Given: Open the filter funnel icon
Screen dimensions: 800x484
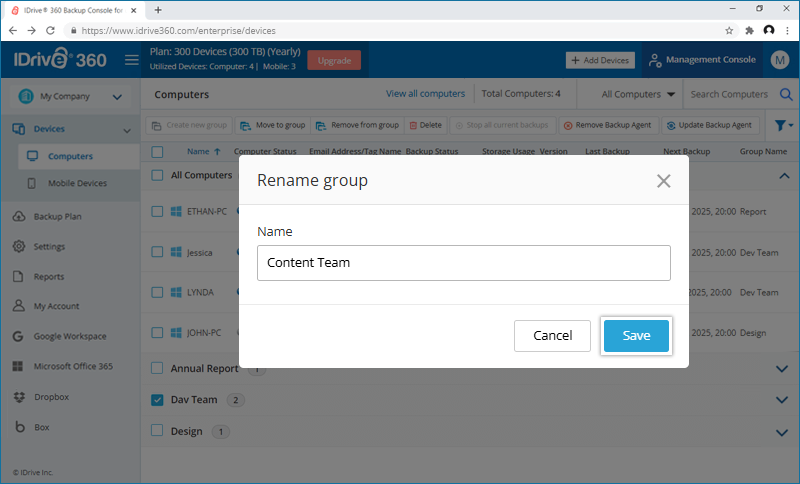Looking at the screenshot, I should click(780, 126).
